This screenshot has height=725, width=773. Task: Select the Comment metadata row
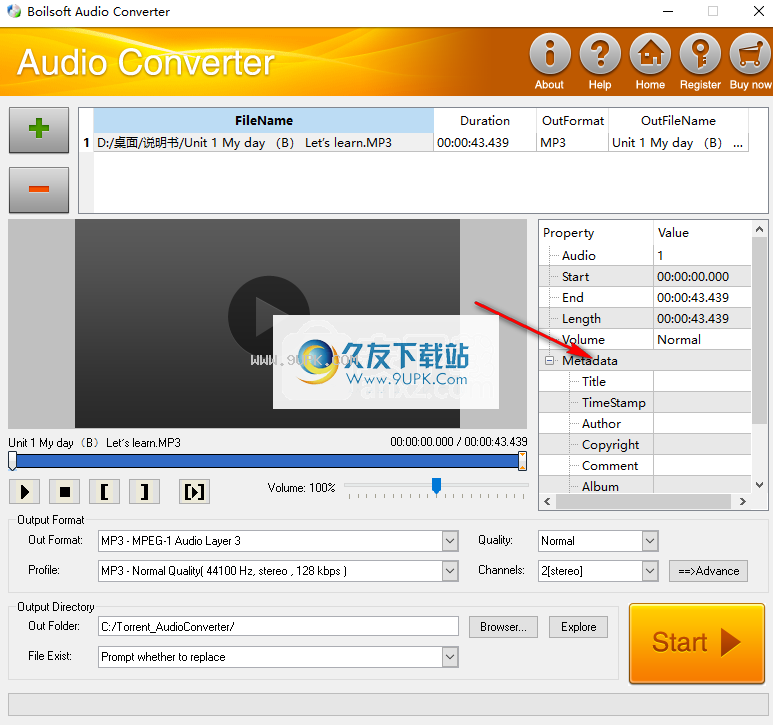[x=645, y=466]
